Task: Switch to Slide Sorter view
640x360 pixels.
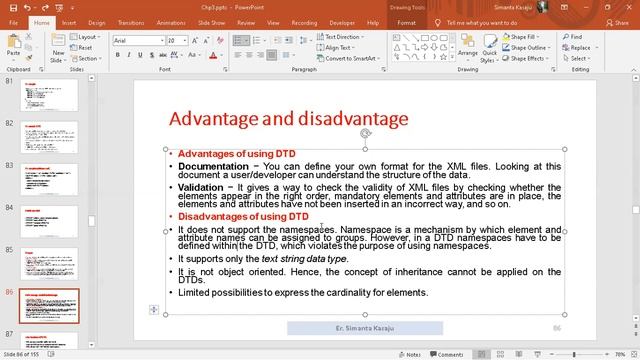Action: (500, 354)
